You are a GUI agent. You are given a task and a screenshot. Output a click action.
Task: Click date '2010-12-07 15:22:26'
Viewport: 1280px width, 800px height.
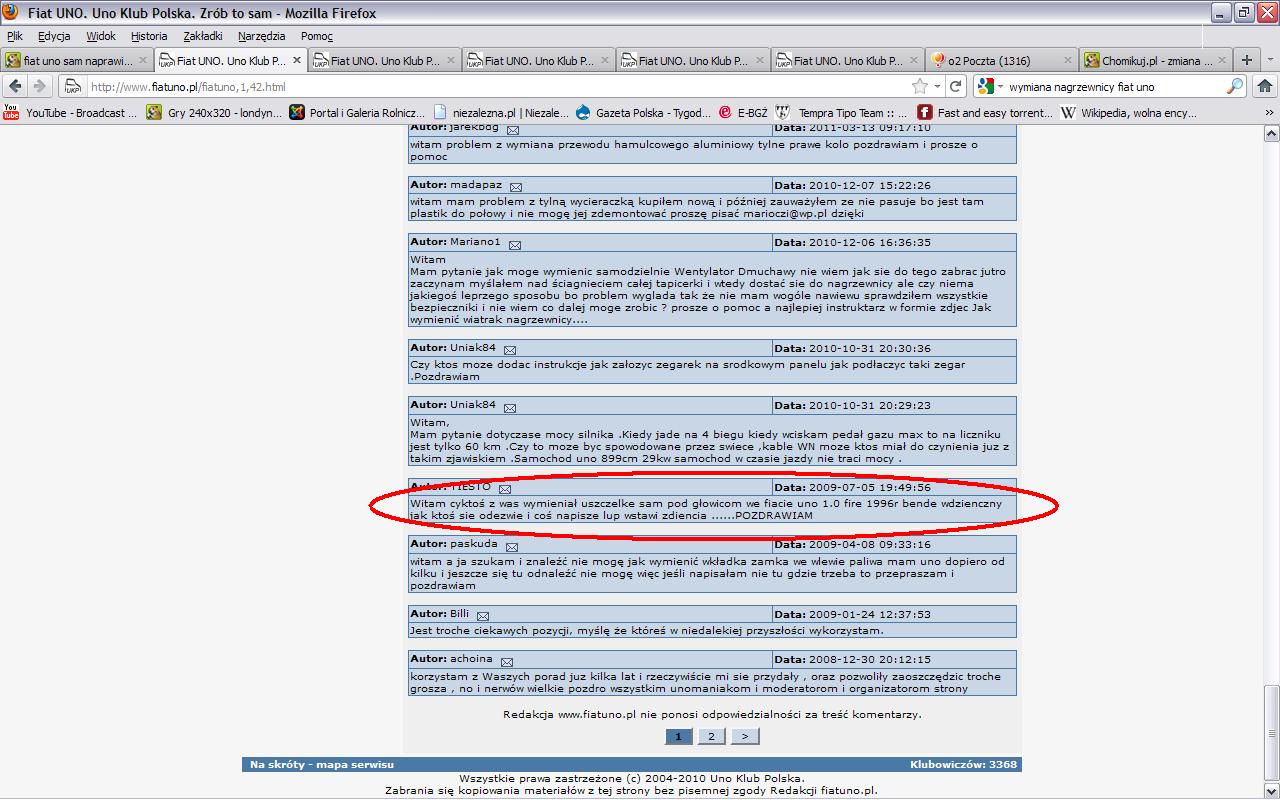868,185
